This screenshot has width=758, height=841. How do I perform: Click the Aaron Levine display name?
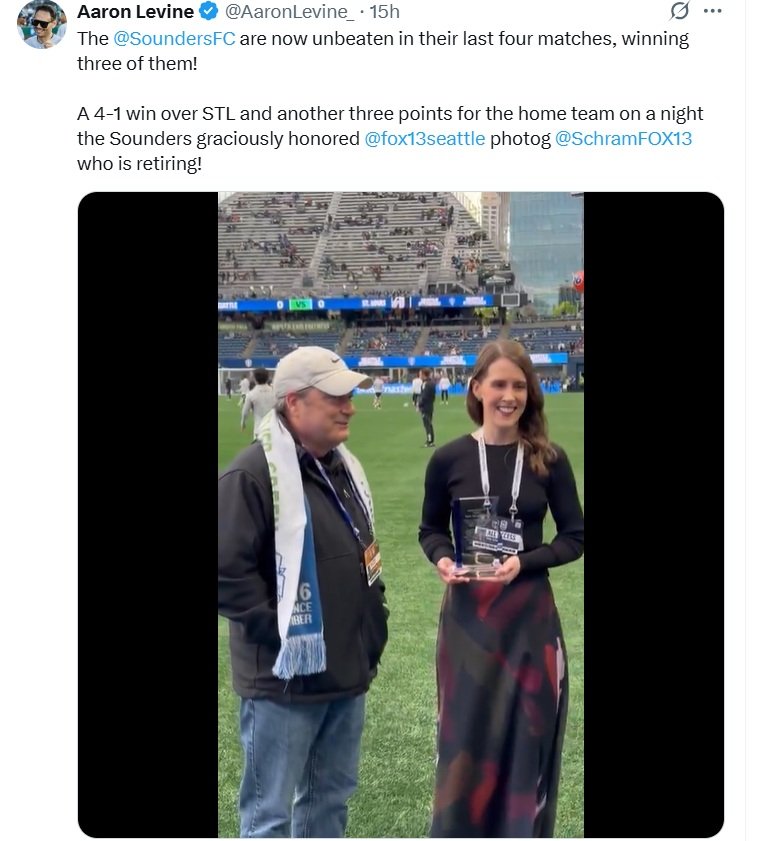[x=135, y=12]
